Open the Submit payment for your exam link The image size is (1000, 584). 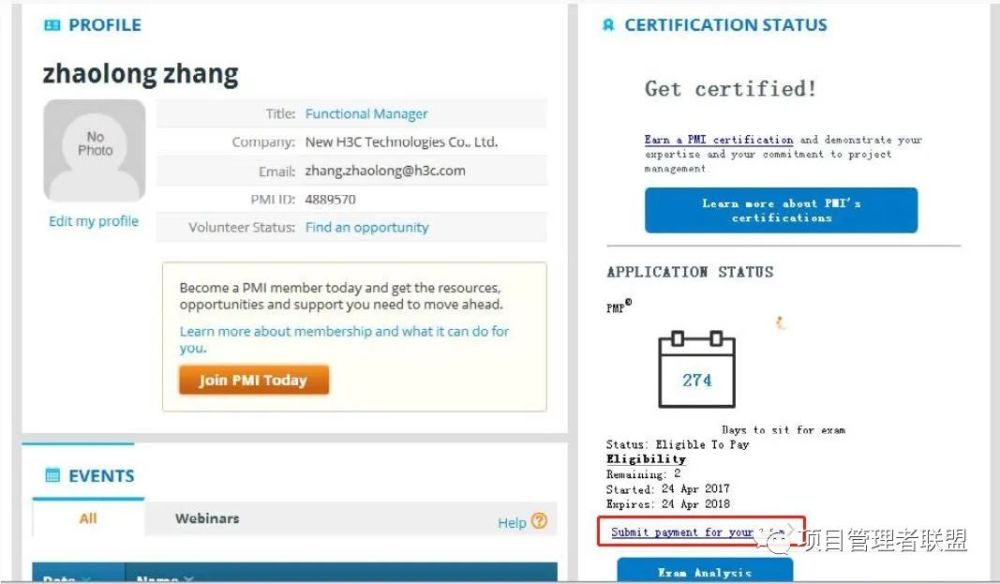[698, 532]
